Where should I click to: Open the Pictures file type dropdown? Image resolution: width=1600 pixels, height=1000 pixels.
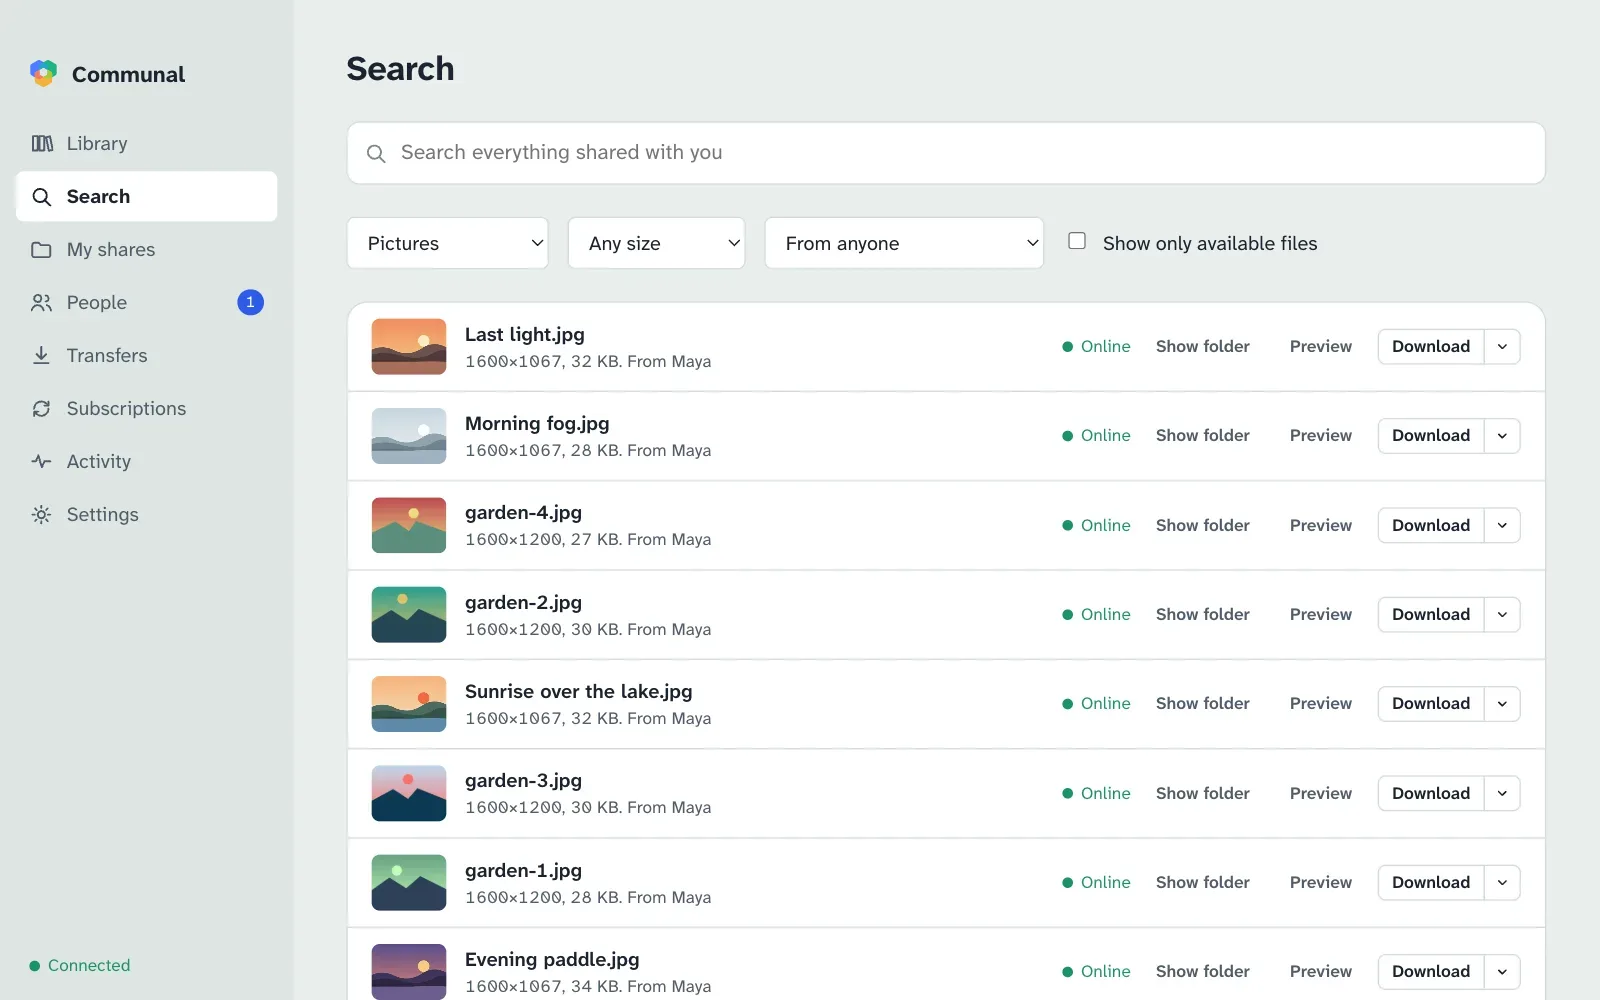447,243
